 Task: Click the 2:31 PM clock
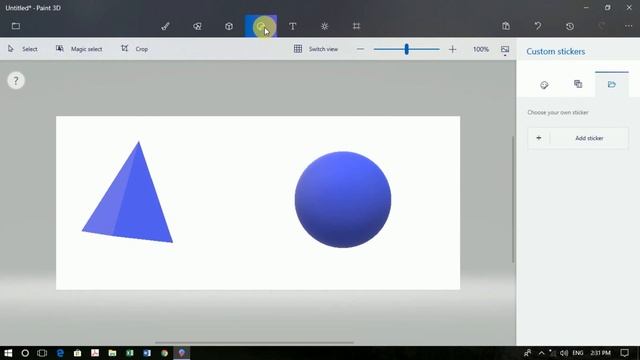coord(600,353)
